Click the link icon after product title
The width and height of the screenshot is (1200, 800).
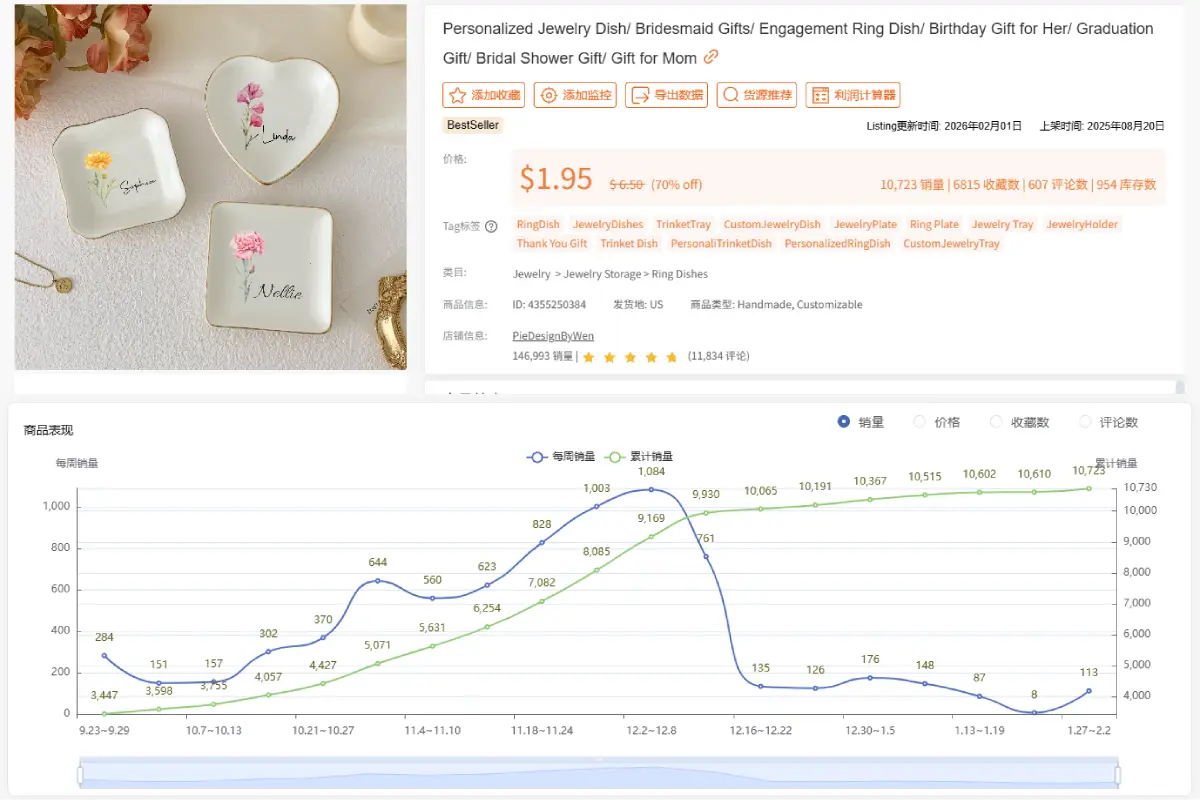(711, 57)
